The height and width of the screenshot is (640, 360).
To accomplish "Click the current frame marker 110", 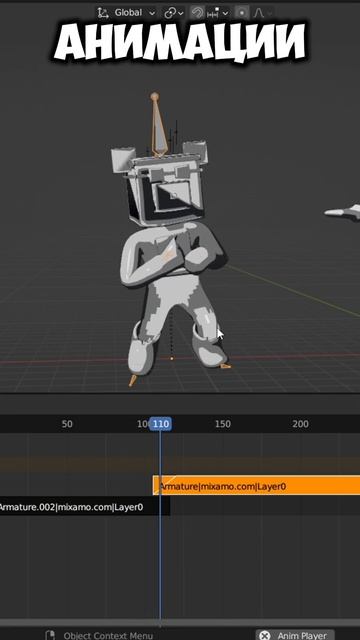I will (160, 424).
